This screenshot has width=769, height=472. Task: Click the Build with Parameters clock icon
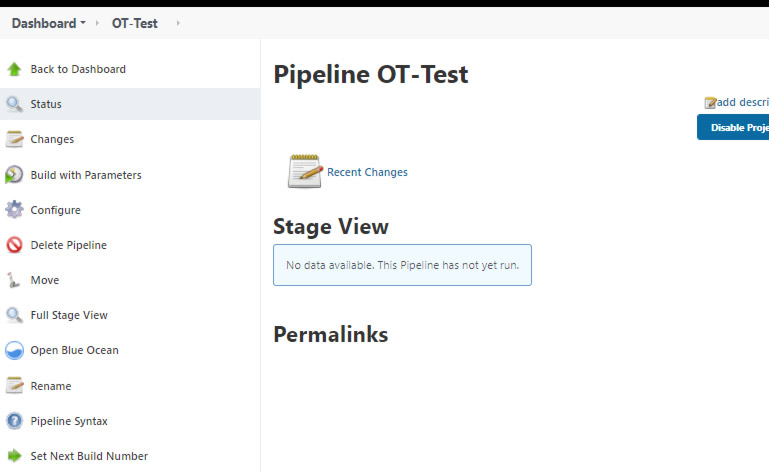tap(14, 175)
